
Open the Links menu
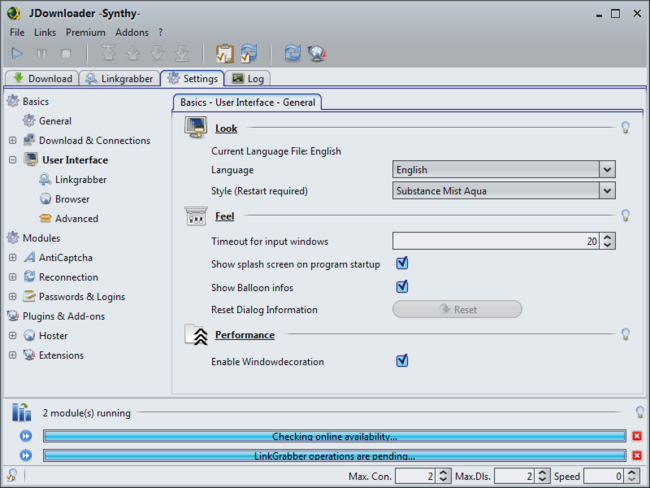[x=45, y=32]
